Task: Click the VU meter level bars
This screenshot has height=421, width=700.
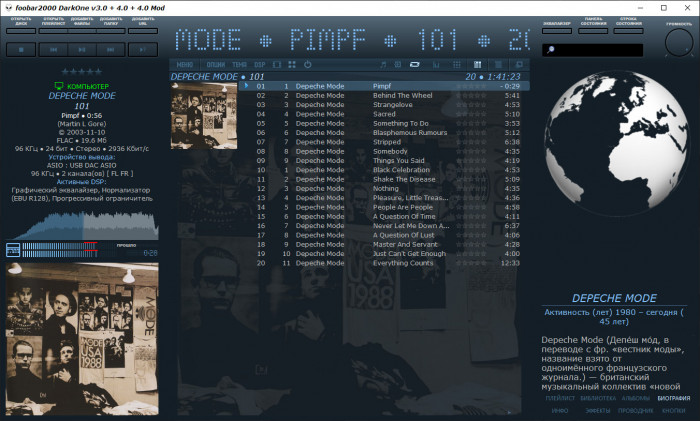Action: pos(60,250)
